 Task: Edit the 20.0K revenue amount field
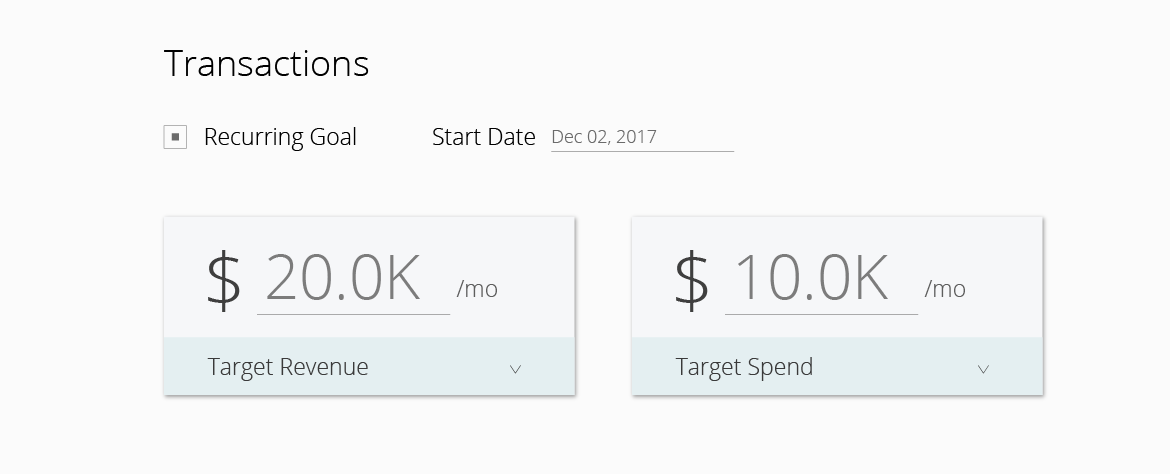click(353, 280)
